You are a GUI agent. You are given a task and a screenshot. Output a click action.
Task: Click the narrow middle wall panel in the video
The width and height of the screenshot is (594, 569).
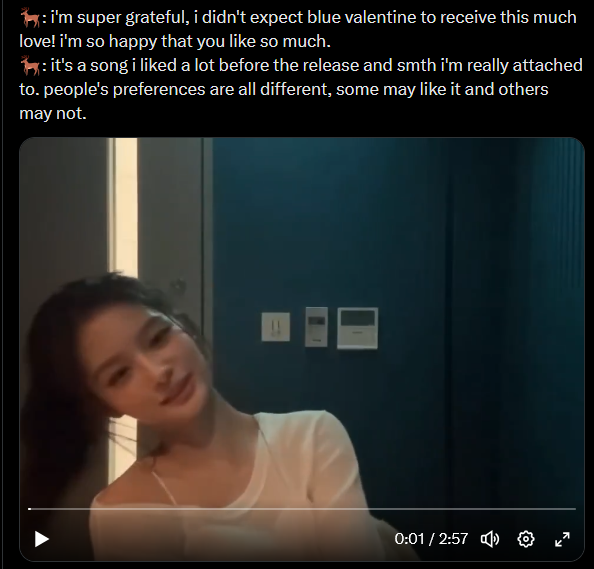[x=316, y=327]
